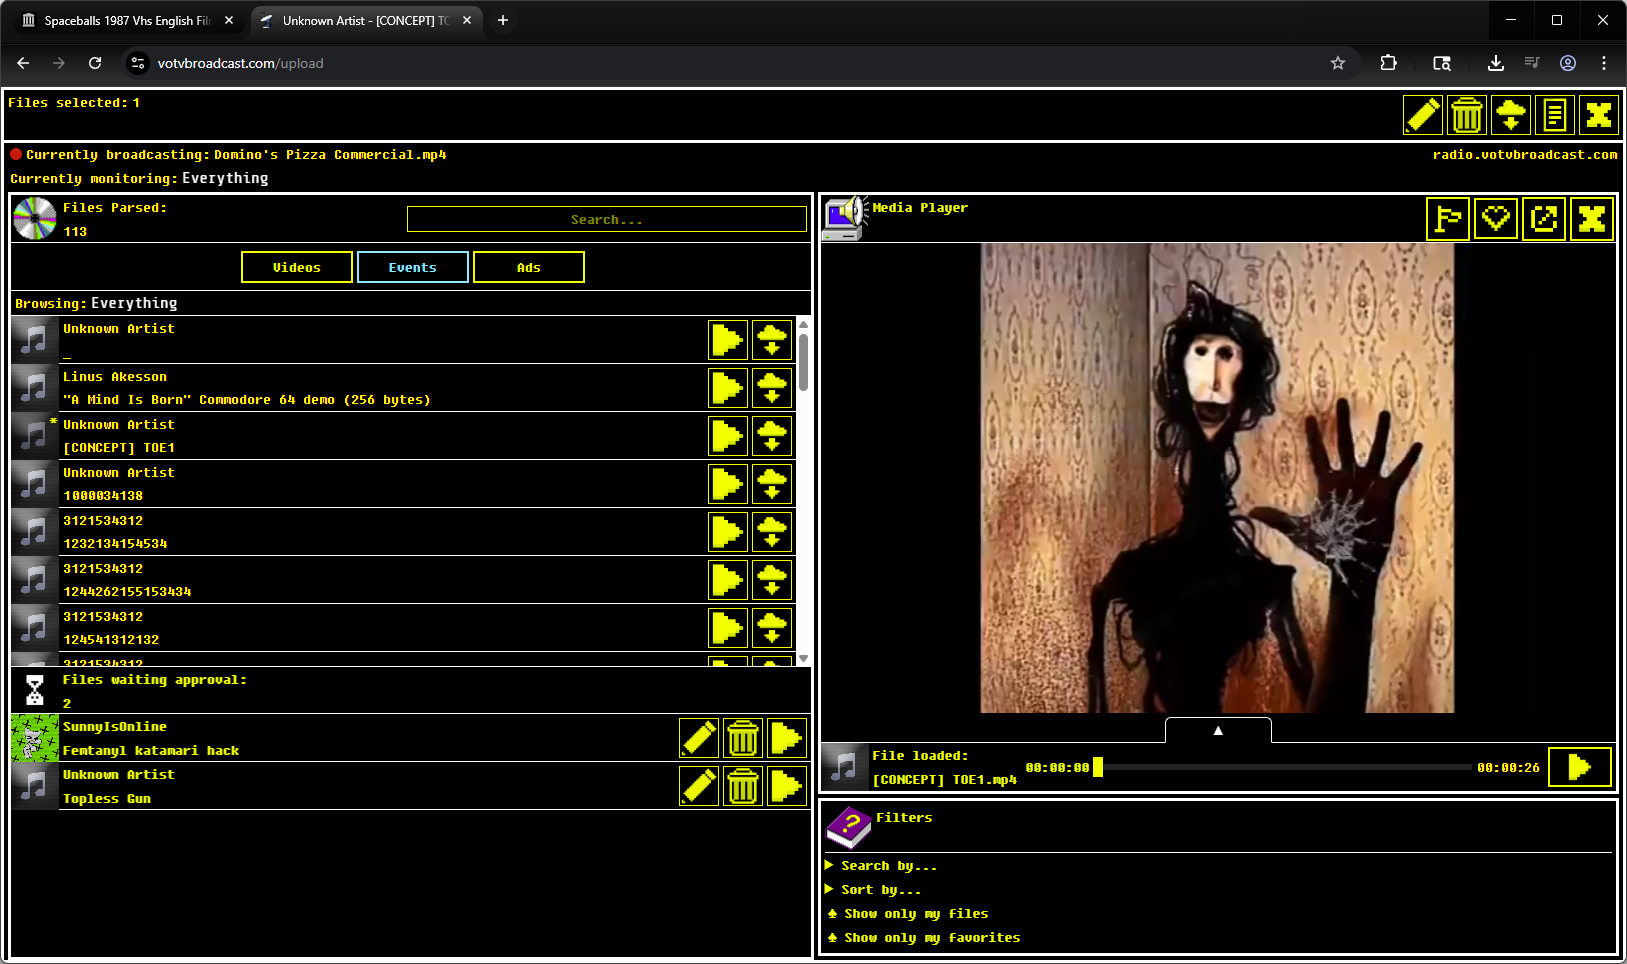Pop out the Media Player window
The width and height of the screenshot is (1627, 964).
1544,219
